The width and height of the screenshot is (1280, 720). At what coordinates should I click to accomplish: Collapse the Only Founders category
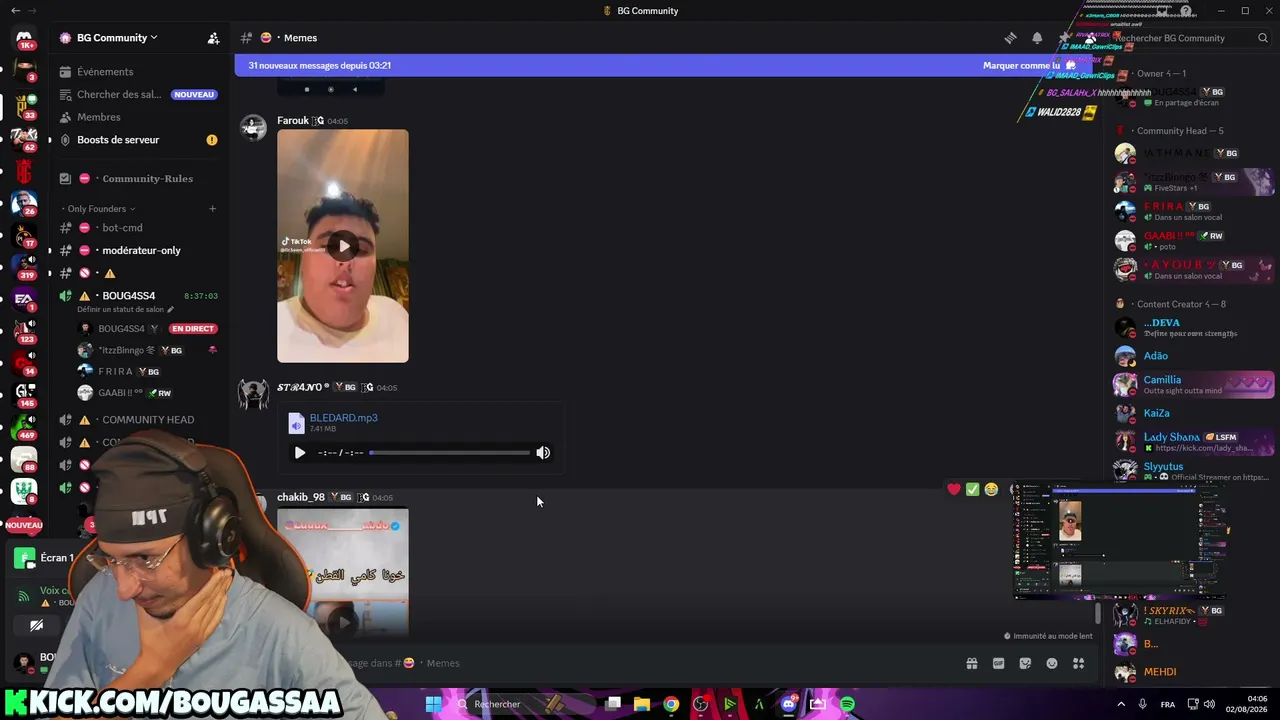[x=96, y=209]
